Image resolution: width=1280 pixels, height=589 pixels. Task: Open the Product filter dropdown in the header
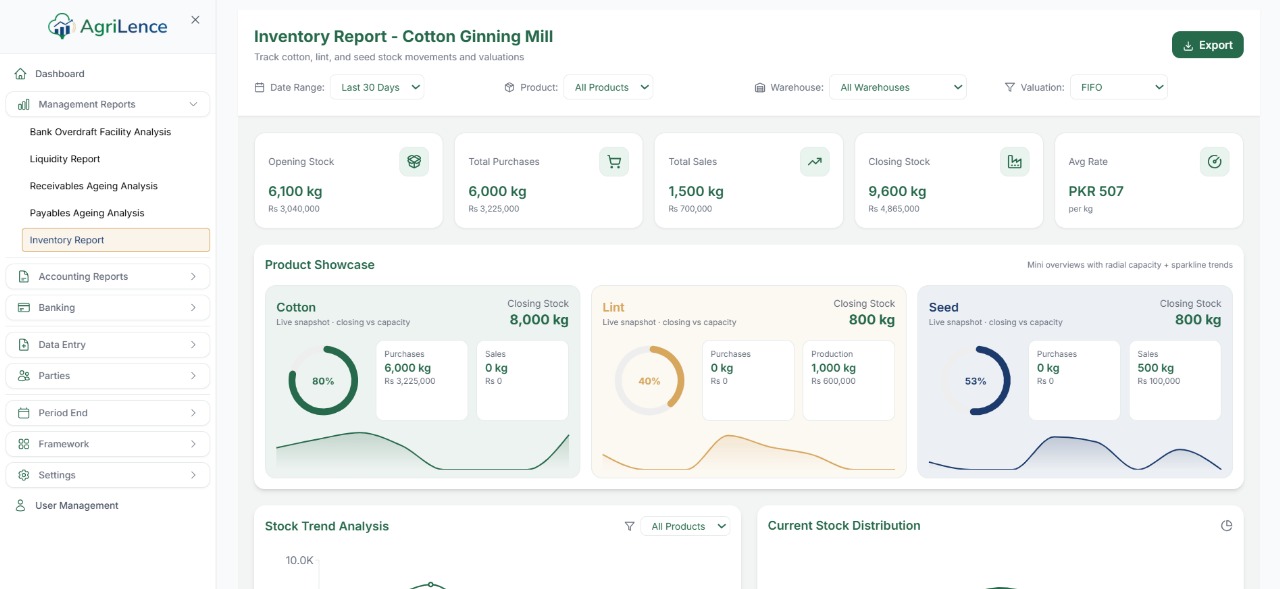(x=608, y=88)
